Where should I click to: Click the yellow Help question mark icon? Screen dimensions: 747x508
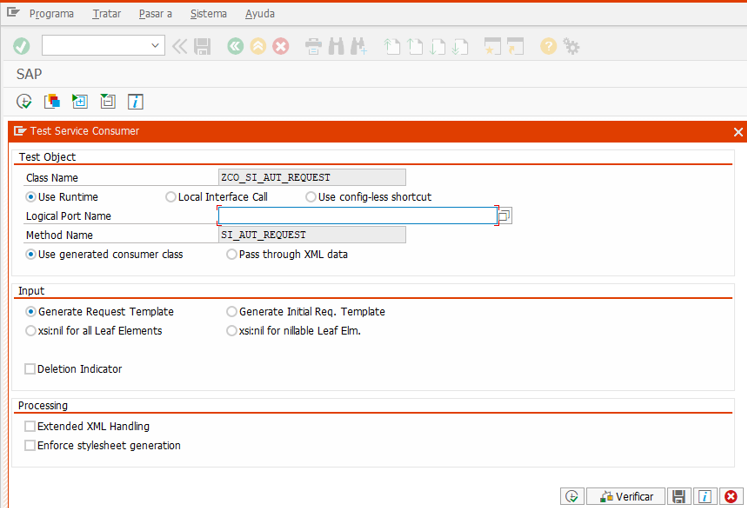tap(548, 46)
